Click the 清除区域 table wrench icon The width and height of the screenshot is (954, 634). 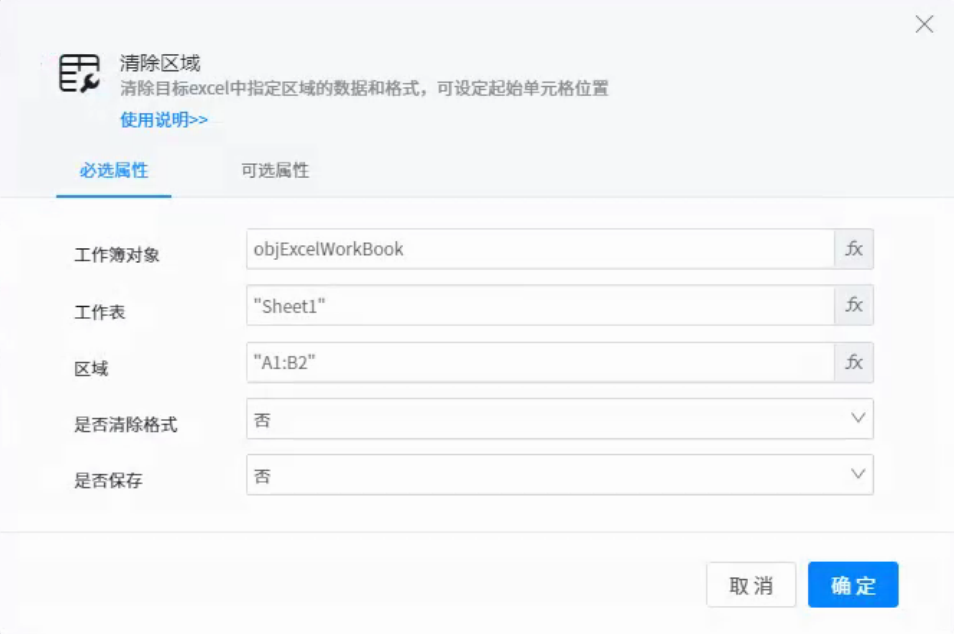(79, 74)
